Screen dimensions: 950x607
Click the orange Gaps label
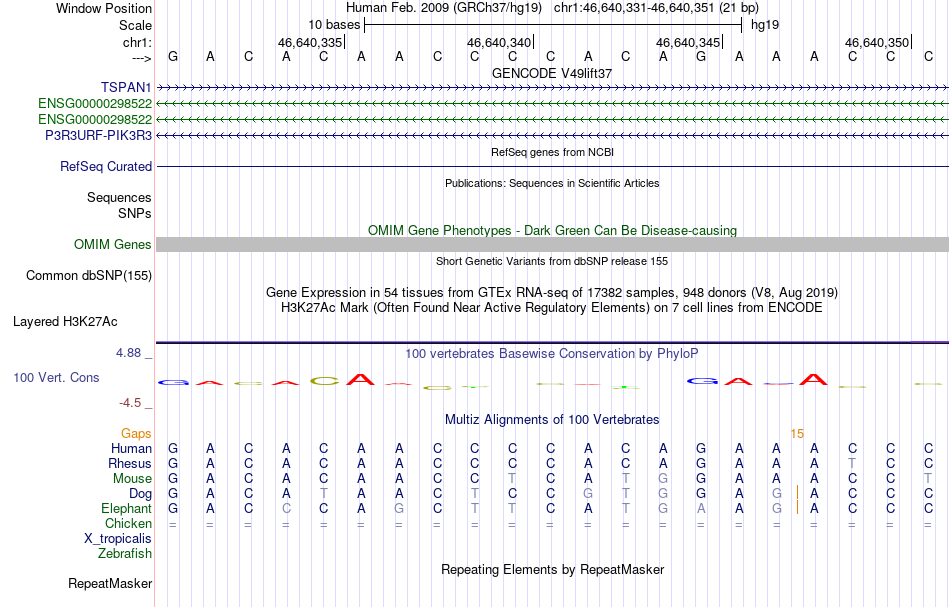(x=136, y=433)
